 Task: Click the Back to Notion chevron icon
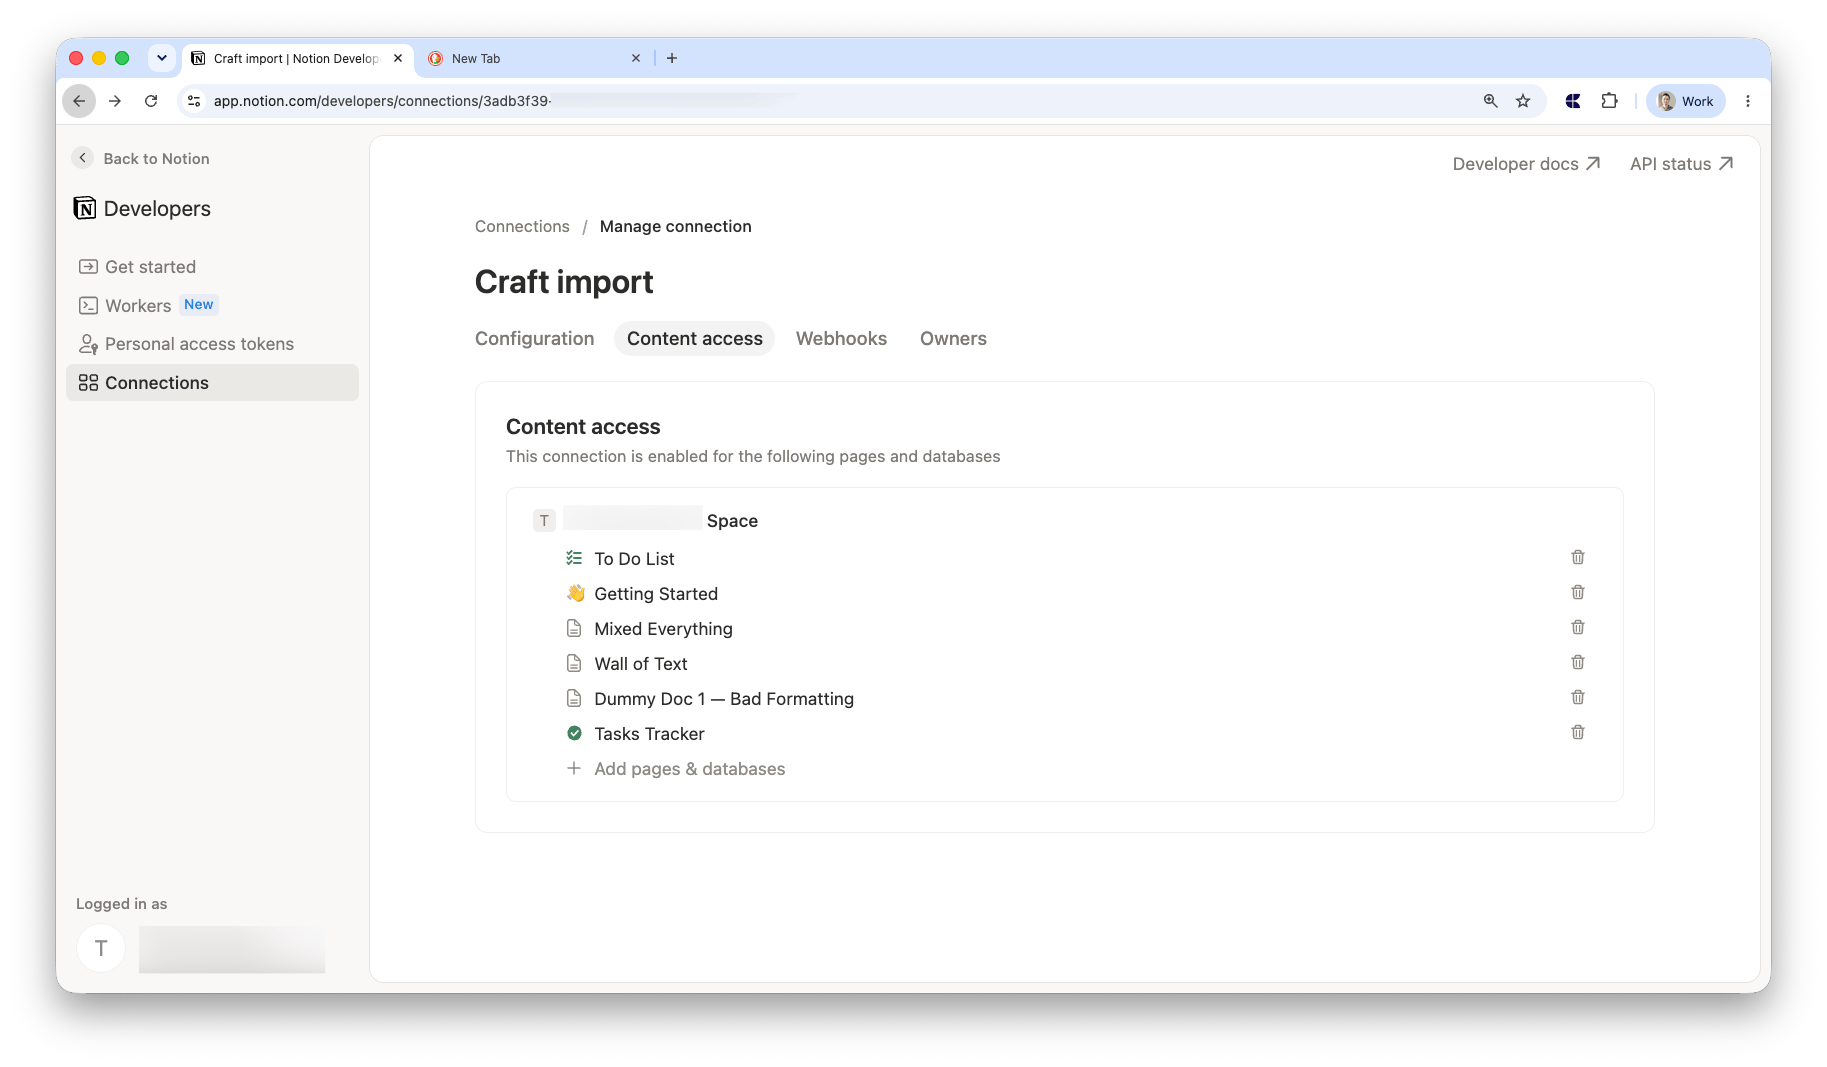click(x=83, y=158)
